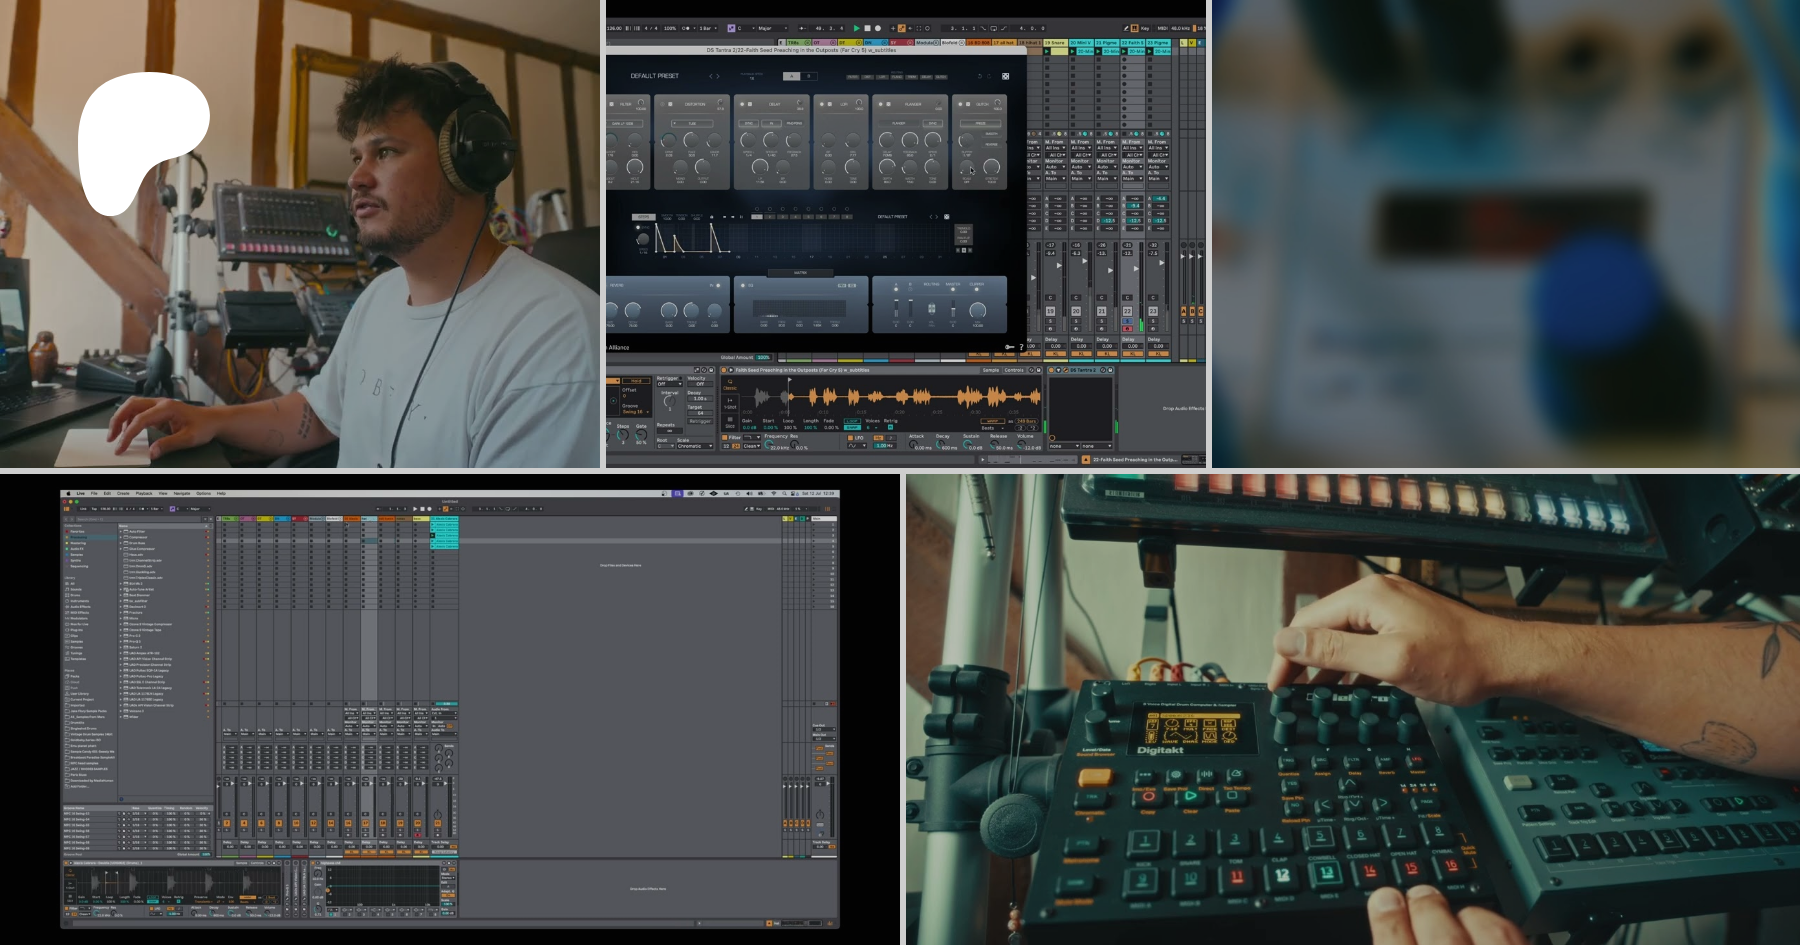1800x945 pixels.
Task: Open the TUBE distortion type dropdown
Action: (x=692, y=124)
